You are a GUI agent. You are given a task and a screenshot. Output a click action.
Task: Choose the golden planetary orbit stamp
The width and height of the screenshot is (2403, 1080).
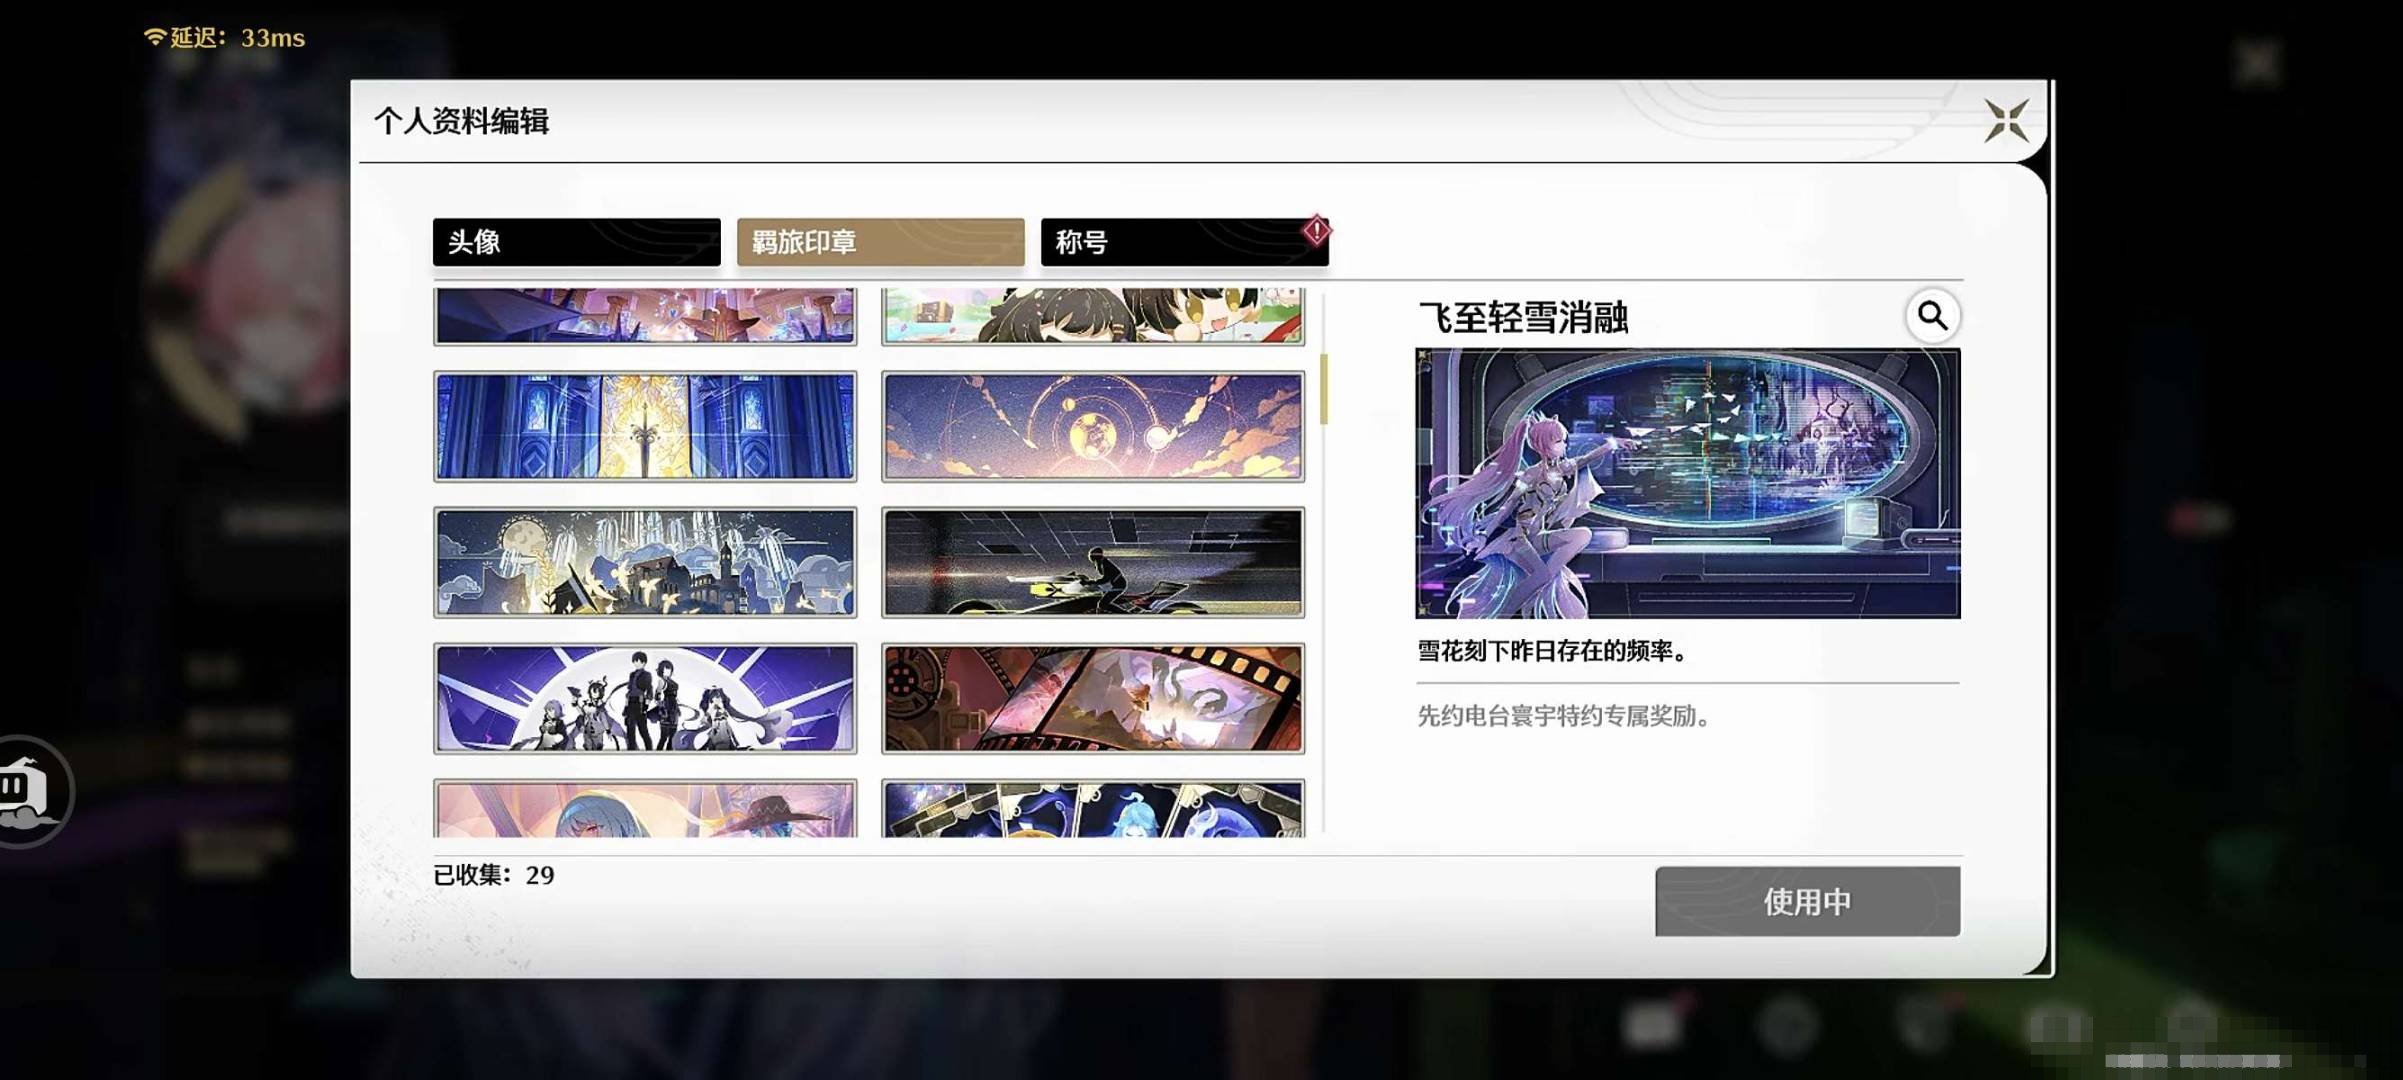coord(1092,427)
